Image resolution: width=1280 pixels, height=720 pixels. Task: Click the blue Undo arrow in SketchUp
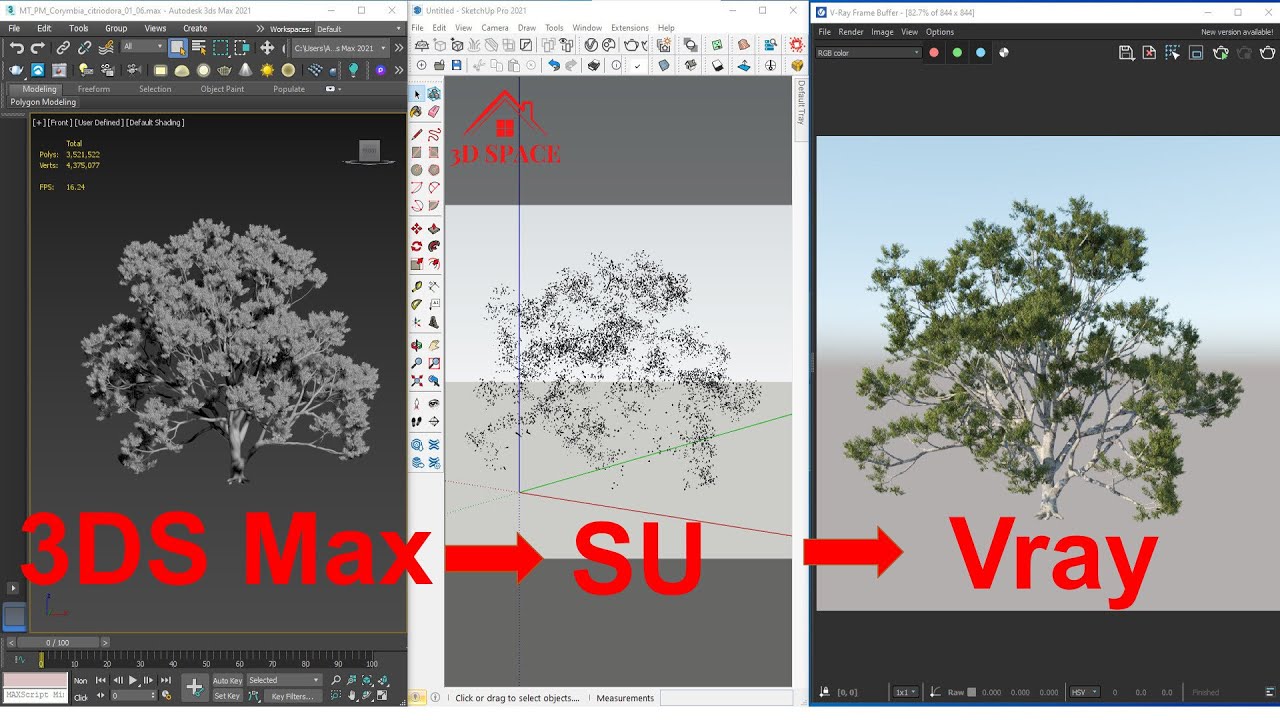(x=554, y=65)
